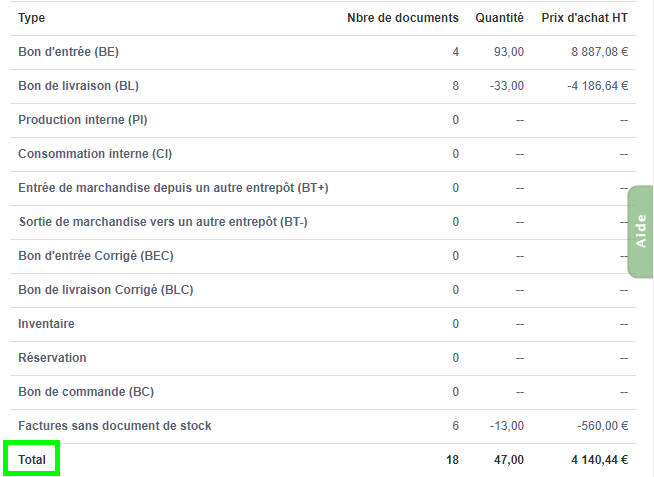Click the 8 887,08 € purchase price value
Viewport: 654px width, 477px height.
599,52
